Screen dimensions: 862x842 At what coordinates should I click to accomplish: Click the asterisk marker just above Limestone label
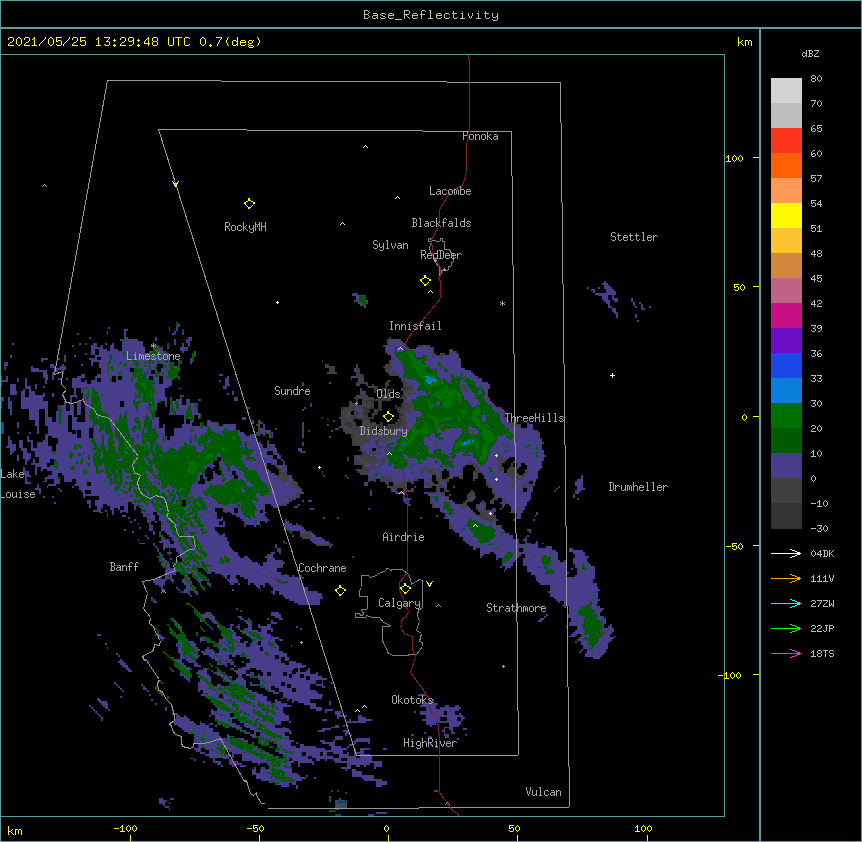click(153, 346)
